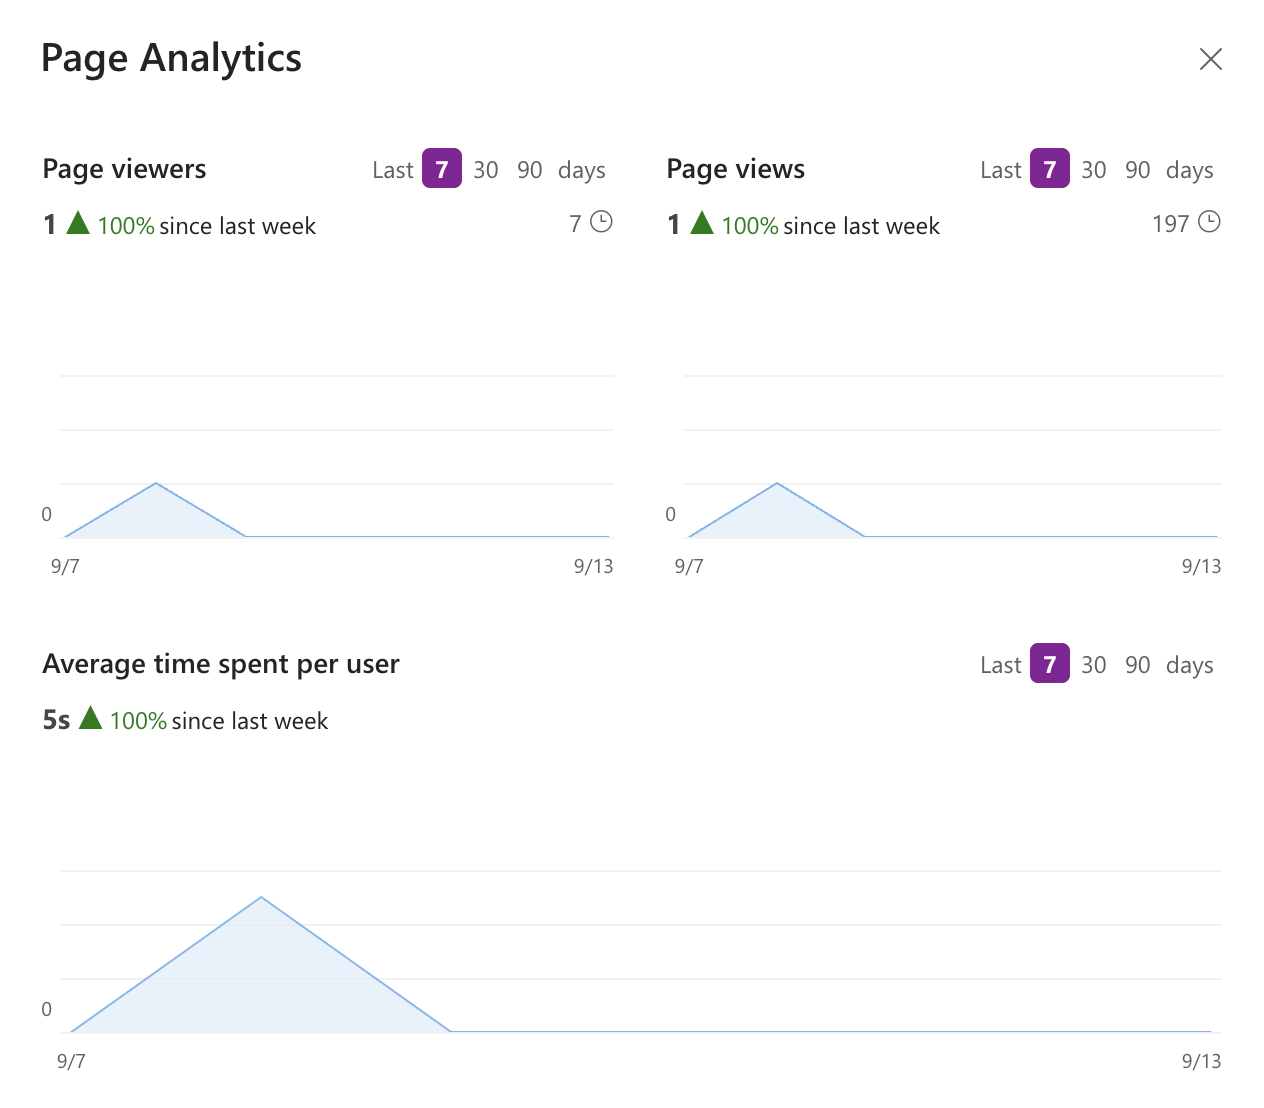This screenshot has width=1264, height=1108.
Task: Close the Page Analytics panel
Action: click(x=1210, y=59)
